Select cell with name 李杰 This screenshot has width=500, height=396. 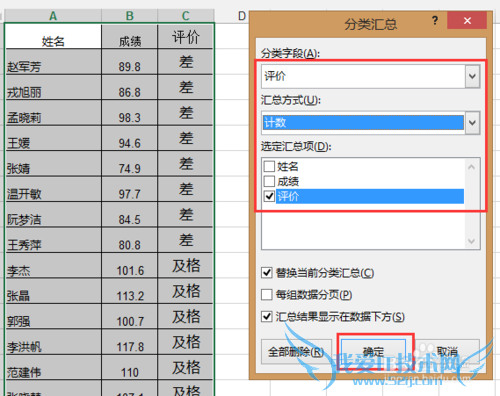[53, 265]
